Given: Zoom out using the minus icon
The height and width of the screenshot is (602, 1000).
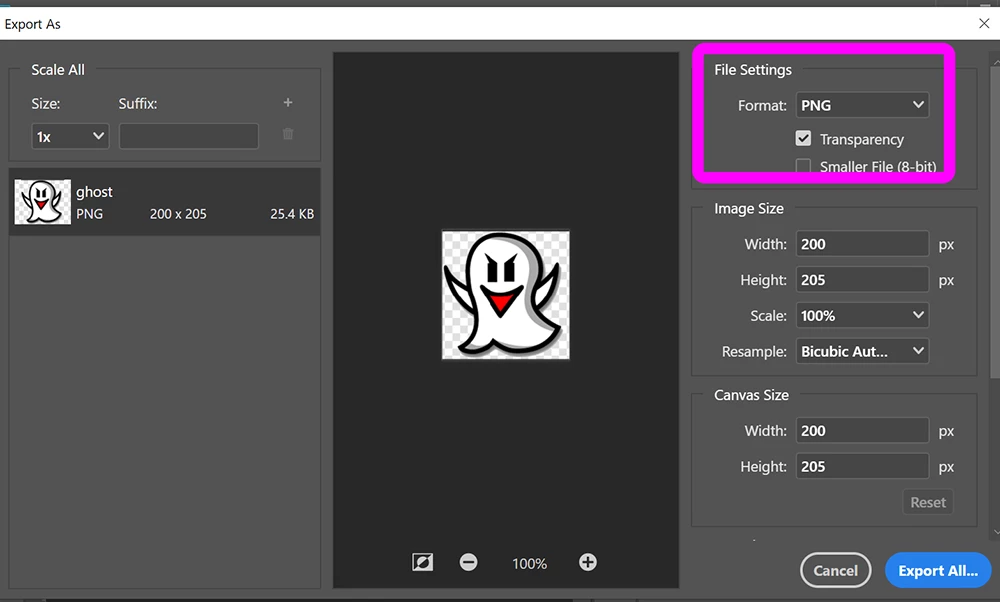Looking at the screenshot, I should click(468, 562).
